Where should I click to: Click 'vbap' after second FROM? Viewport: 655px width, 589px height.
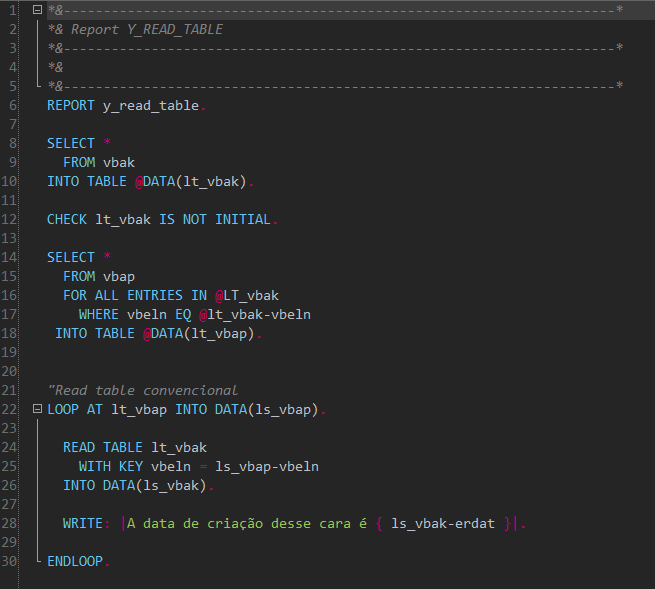click(119, 277)
